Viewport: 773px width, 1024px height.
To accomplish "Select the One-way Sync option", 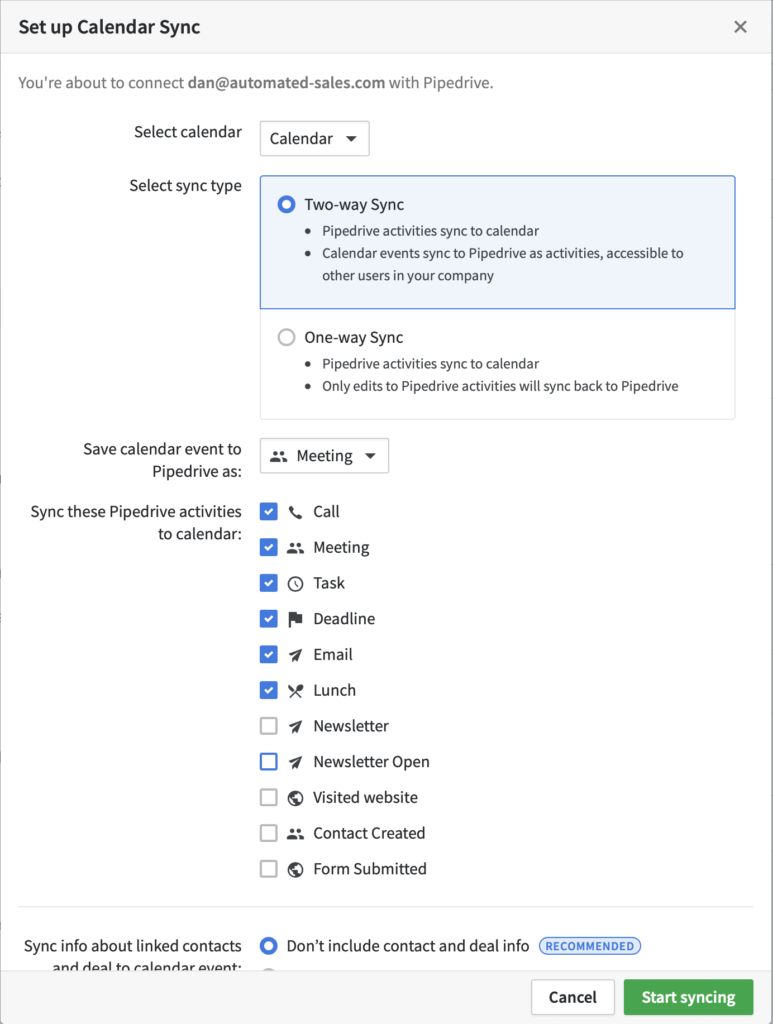I will (x=286, y=337).
